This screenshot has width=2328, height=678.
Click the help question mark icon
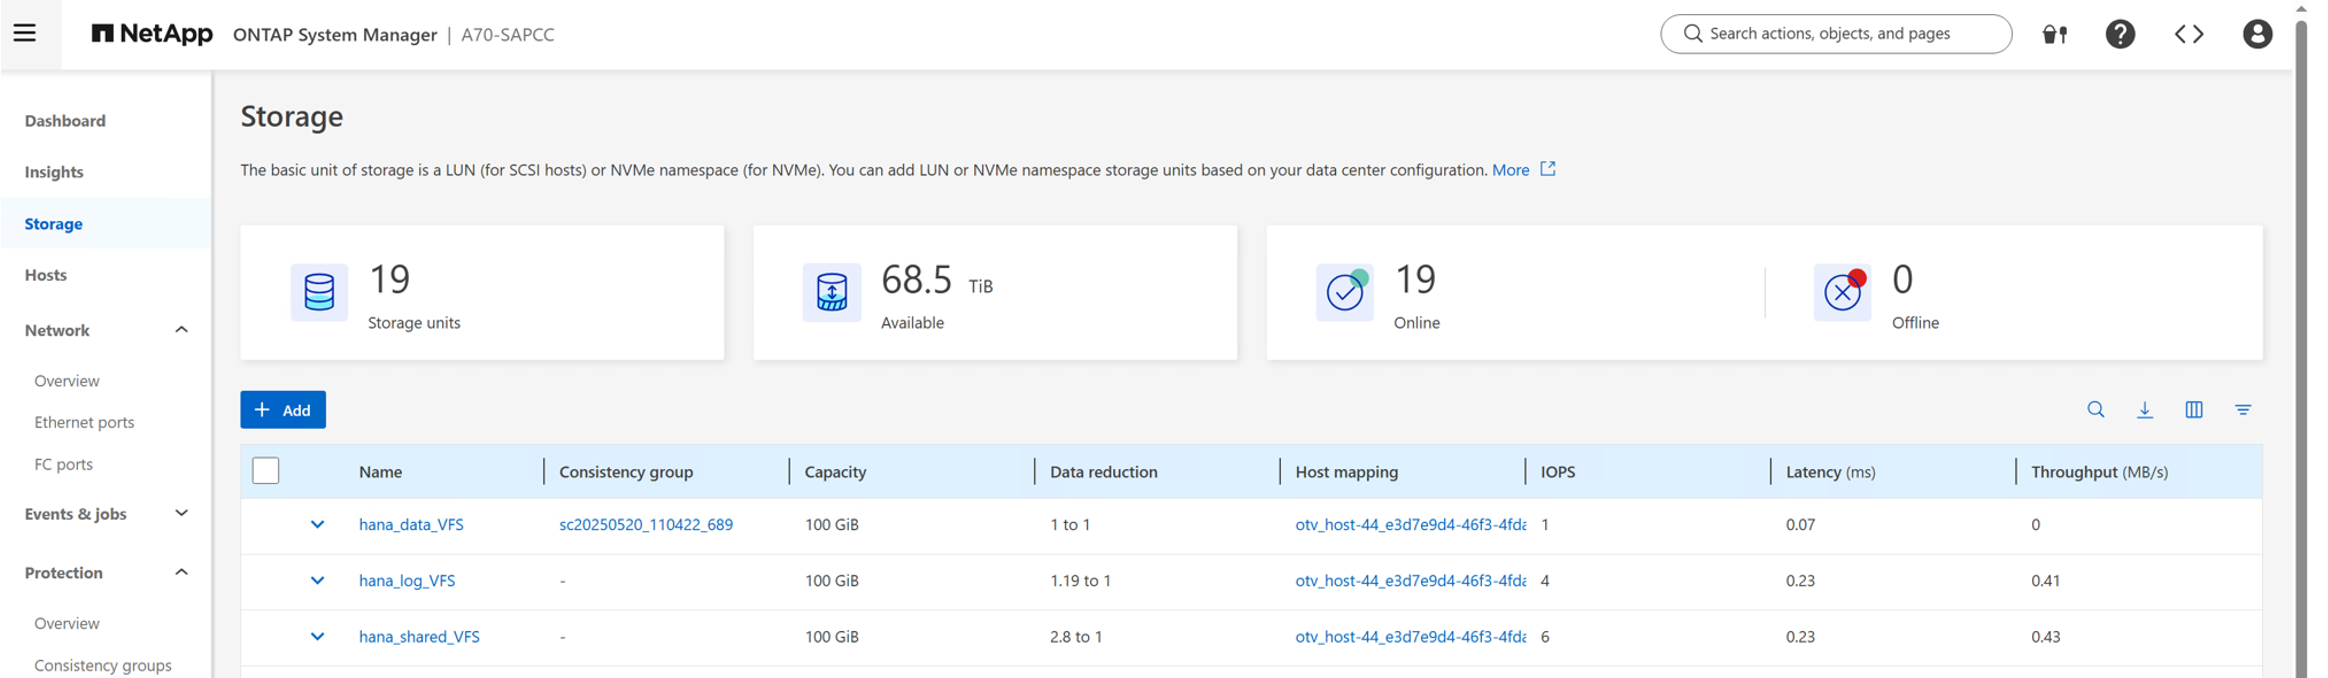[x=2119, y=34]
